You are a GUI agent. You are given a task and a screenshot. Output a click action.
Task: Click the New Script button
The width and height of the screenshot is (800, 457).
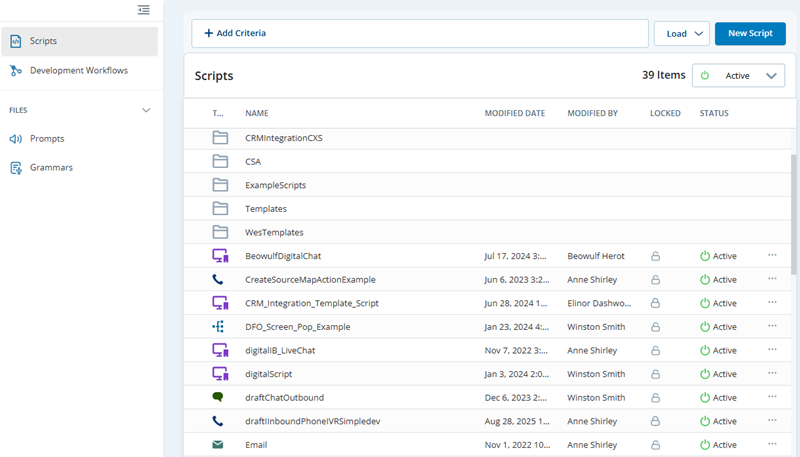tap(750, 33)
